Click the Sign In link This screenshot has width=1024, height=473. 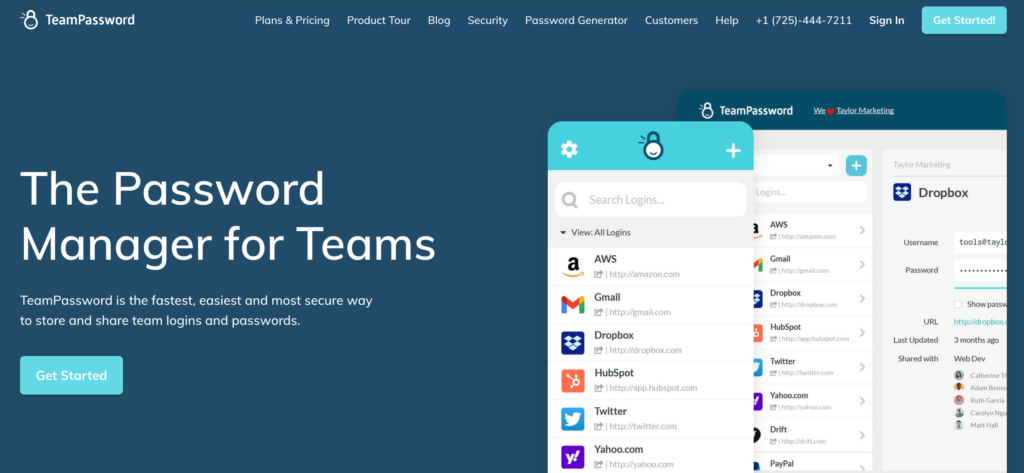[x=886, y=20]
